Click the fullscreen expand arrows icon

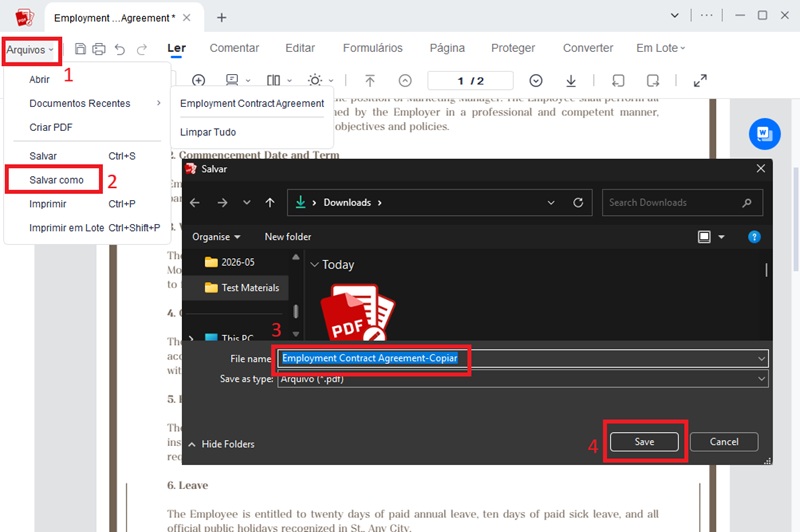[x=700, y=81]
